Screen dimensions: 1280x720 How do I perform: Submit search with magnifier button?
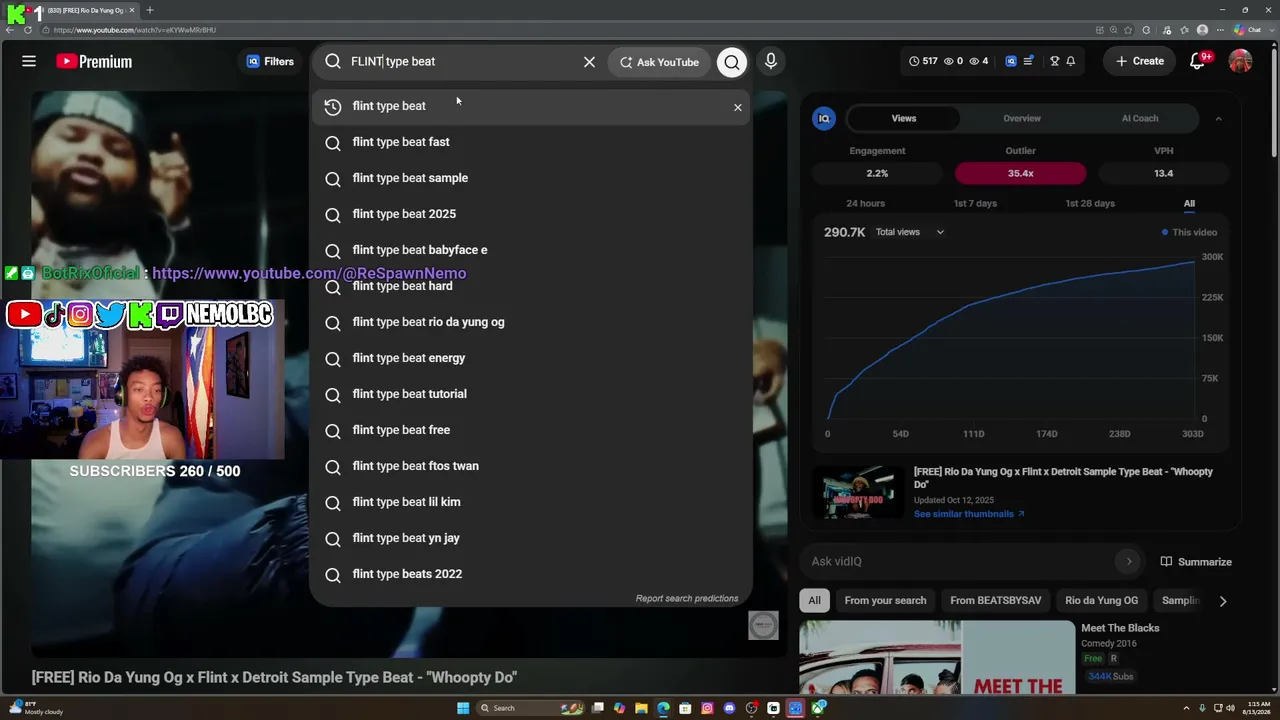[732, 62]
